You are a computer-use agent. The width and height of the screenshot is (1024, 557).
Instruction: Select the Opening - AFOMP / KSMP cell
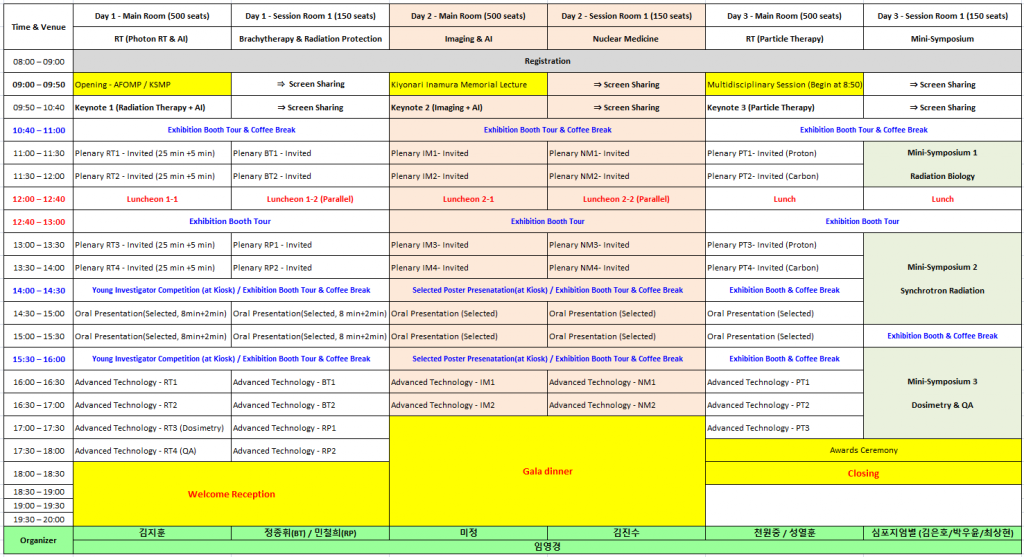coord(152,85)
